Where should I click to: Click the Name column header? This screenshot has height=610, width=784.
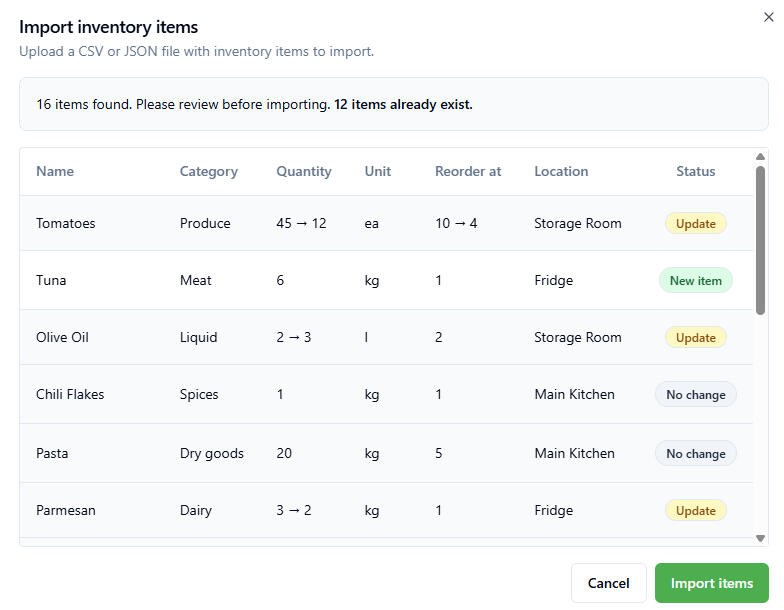[x=55, y=171]
